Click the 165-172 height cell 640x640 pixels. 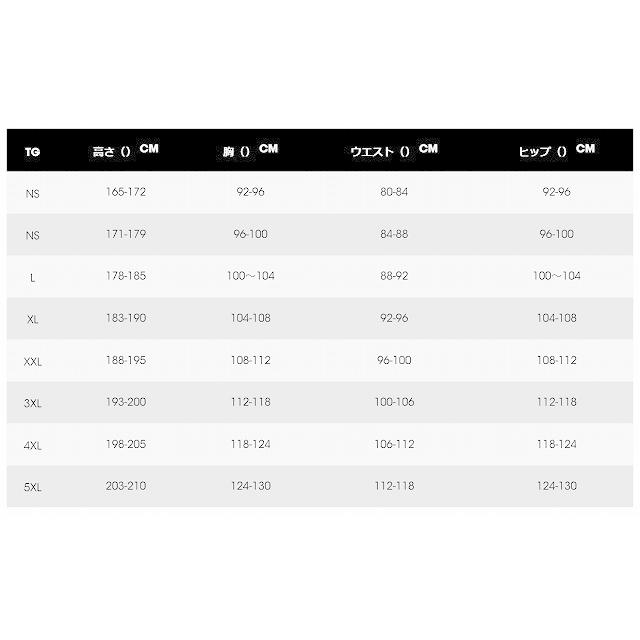click(126, 191)
